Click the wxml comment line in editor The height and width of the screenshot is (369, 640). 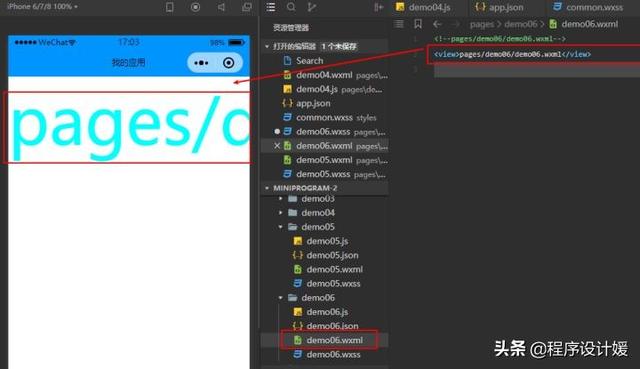[x=500, y=39]
